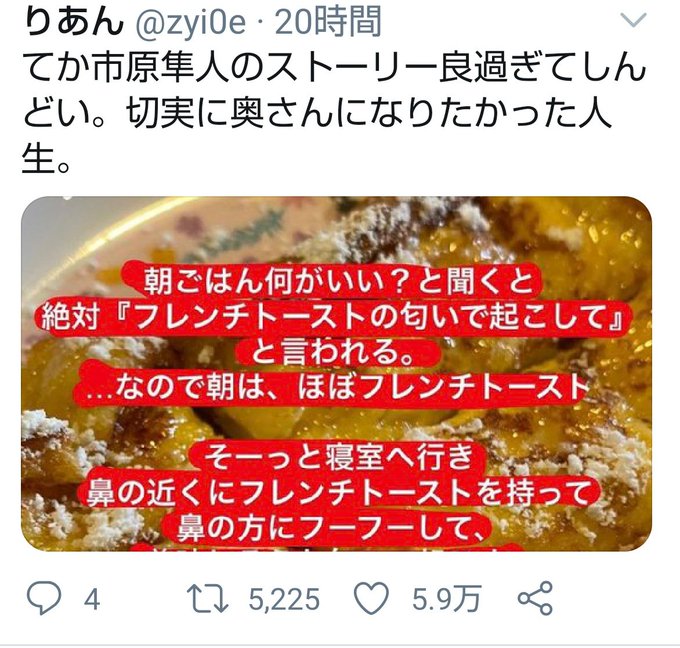Expand the tweet options chevron menu
Viewport: 680px width, 648px height.
634,20
